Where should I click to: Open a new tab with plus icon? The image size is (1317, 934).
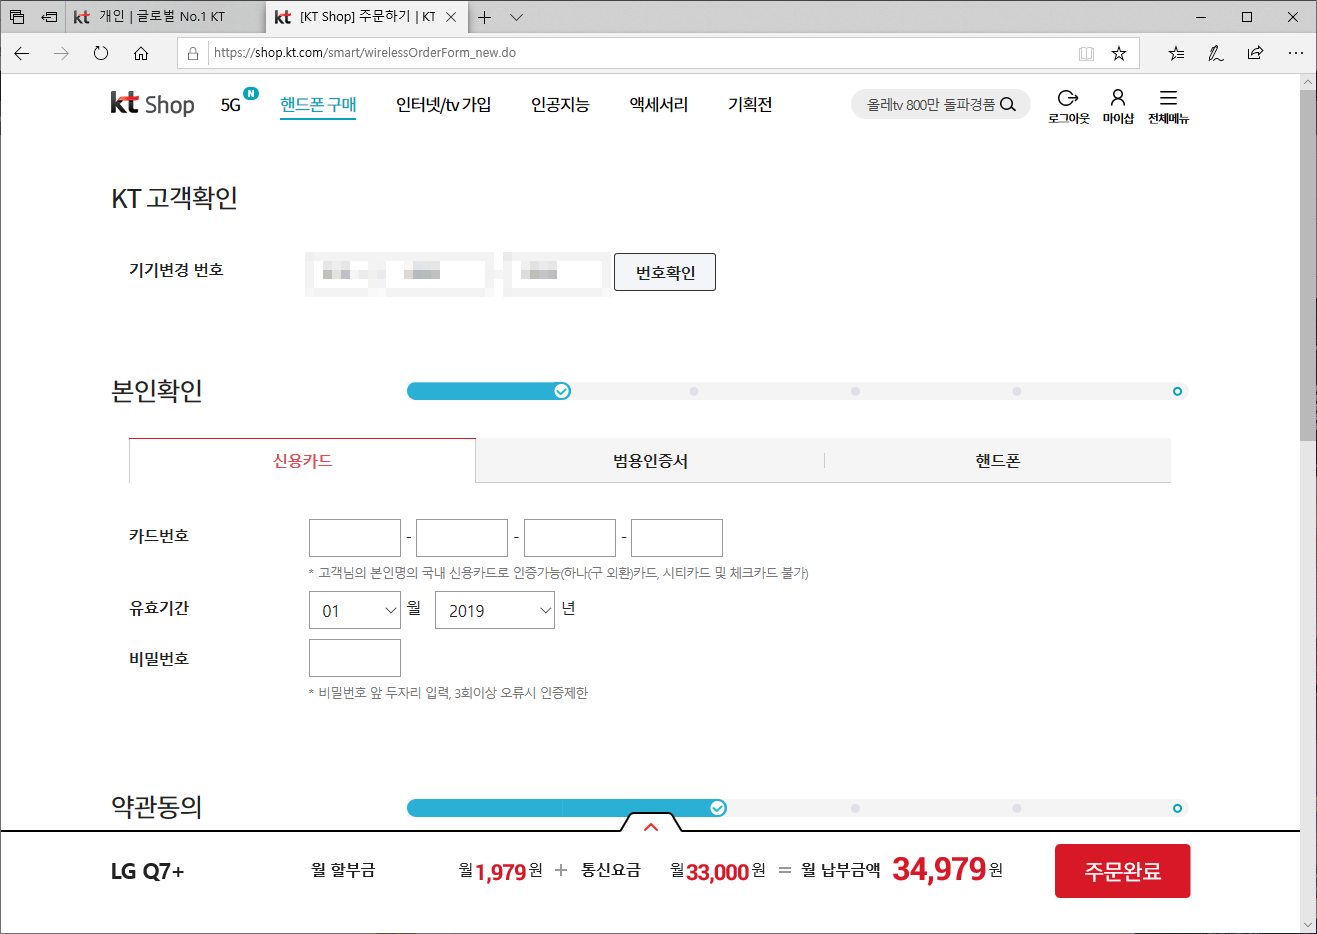click(484, 17)
